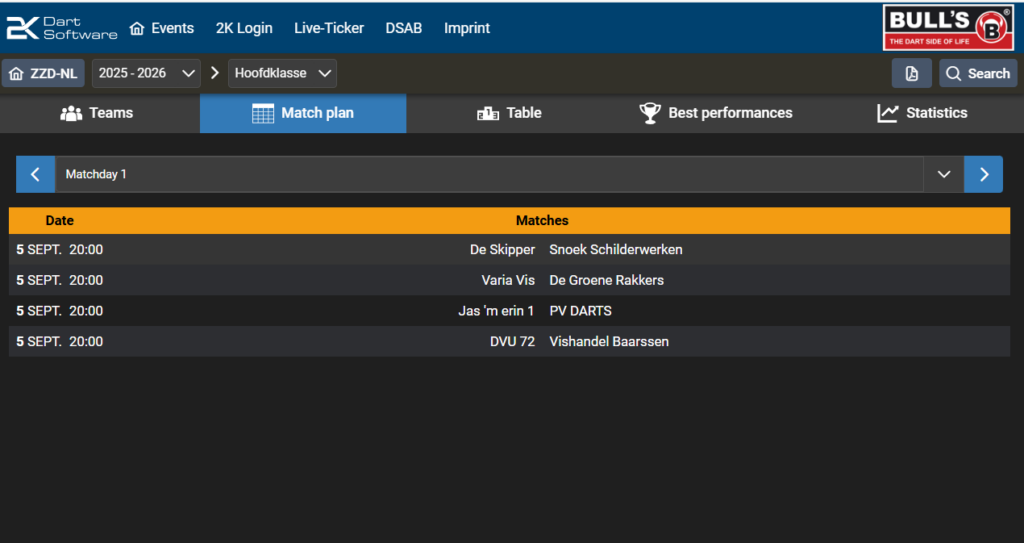Expand the 2025 - 2026 season dropdown

pos(146,73)
